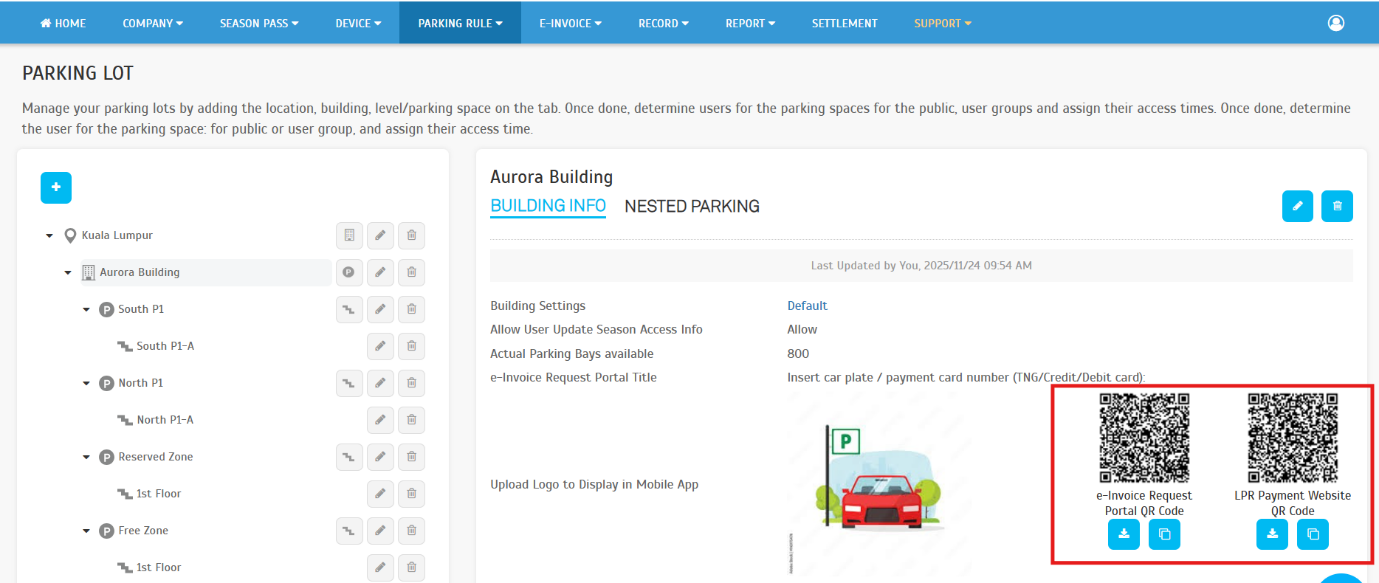Download the e-Invoice Request Portal QR code
Image resolution: width=1379 pixels, height=583 pixels.
[x=1124, y=535]
